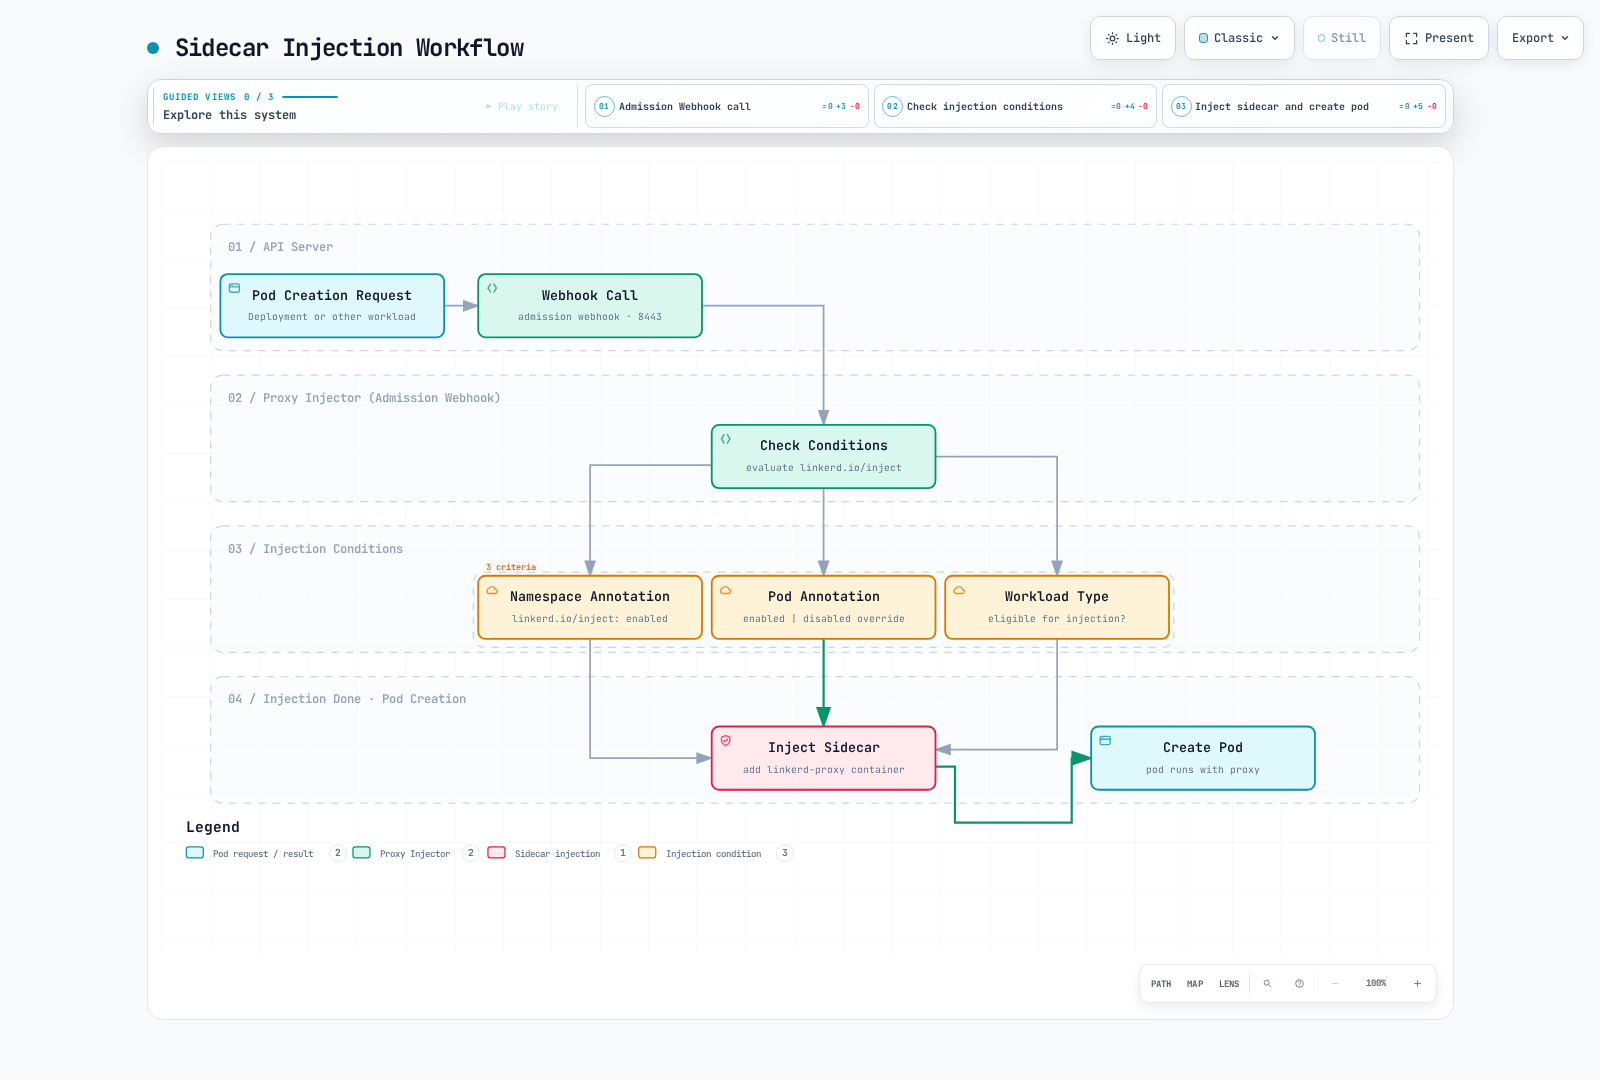
Task: Click the cloud icon on Pod Annotation node
Action: coord(726,590)
